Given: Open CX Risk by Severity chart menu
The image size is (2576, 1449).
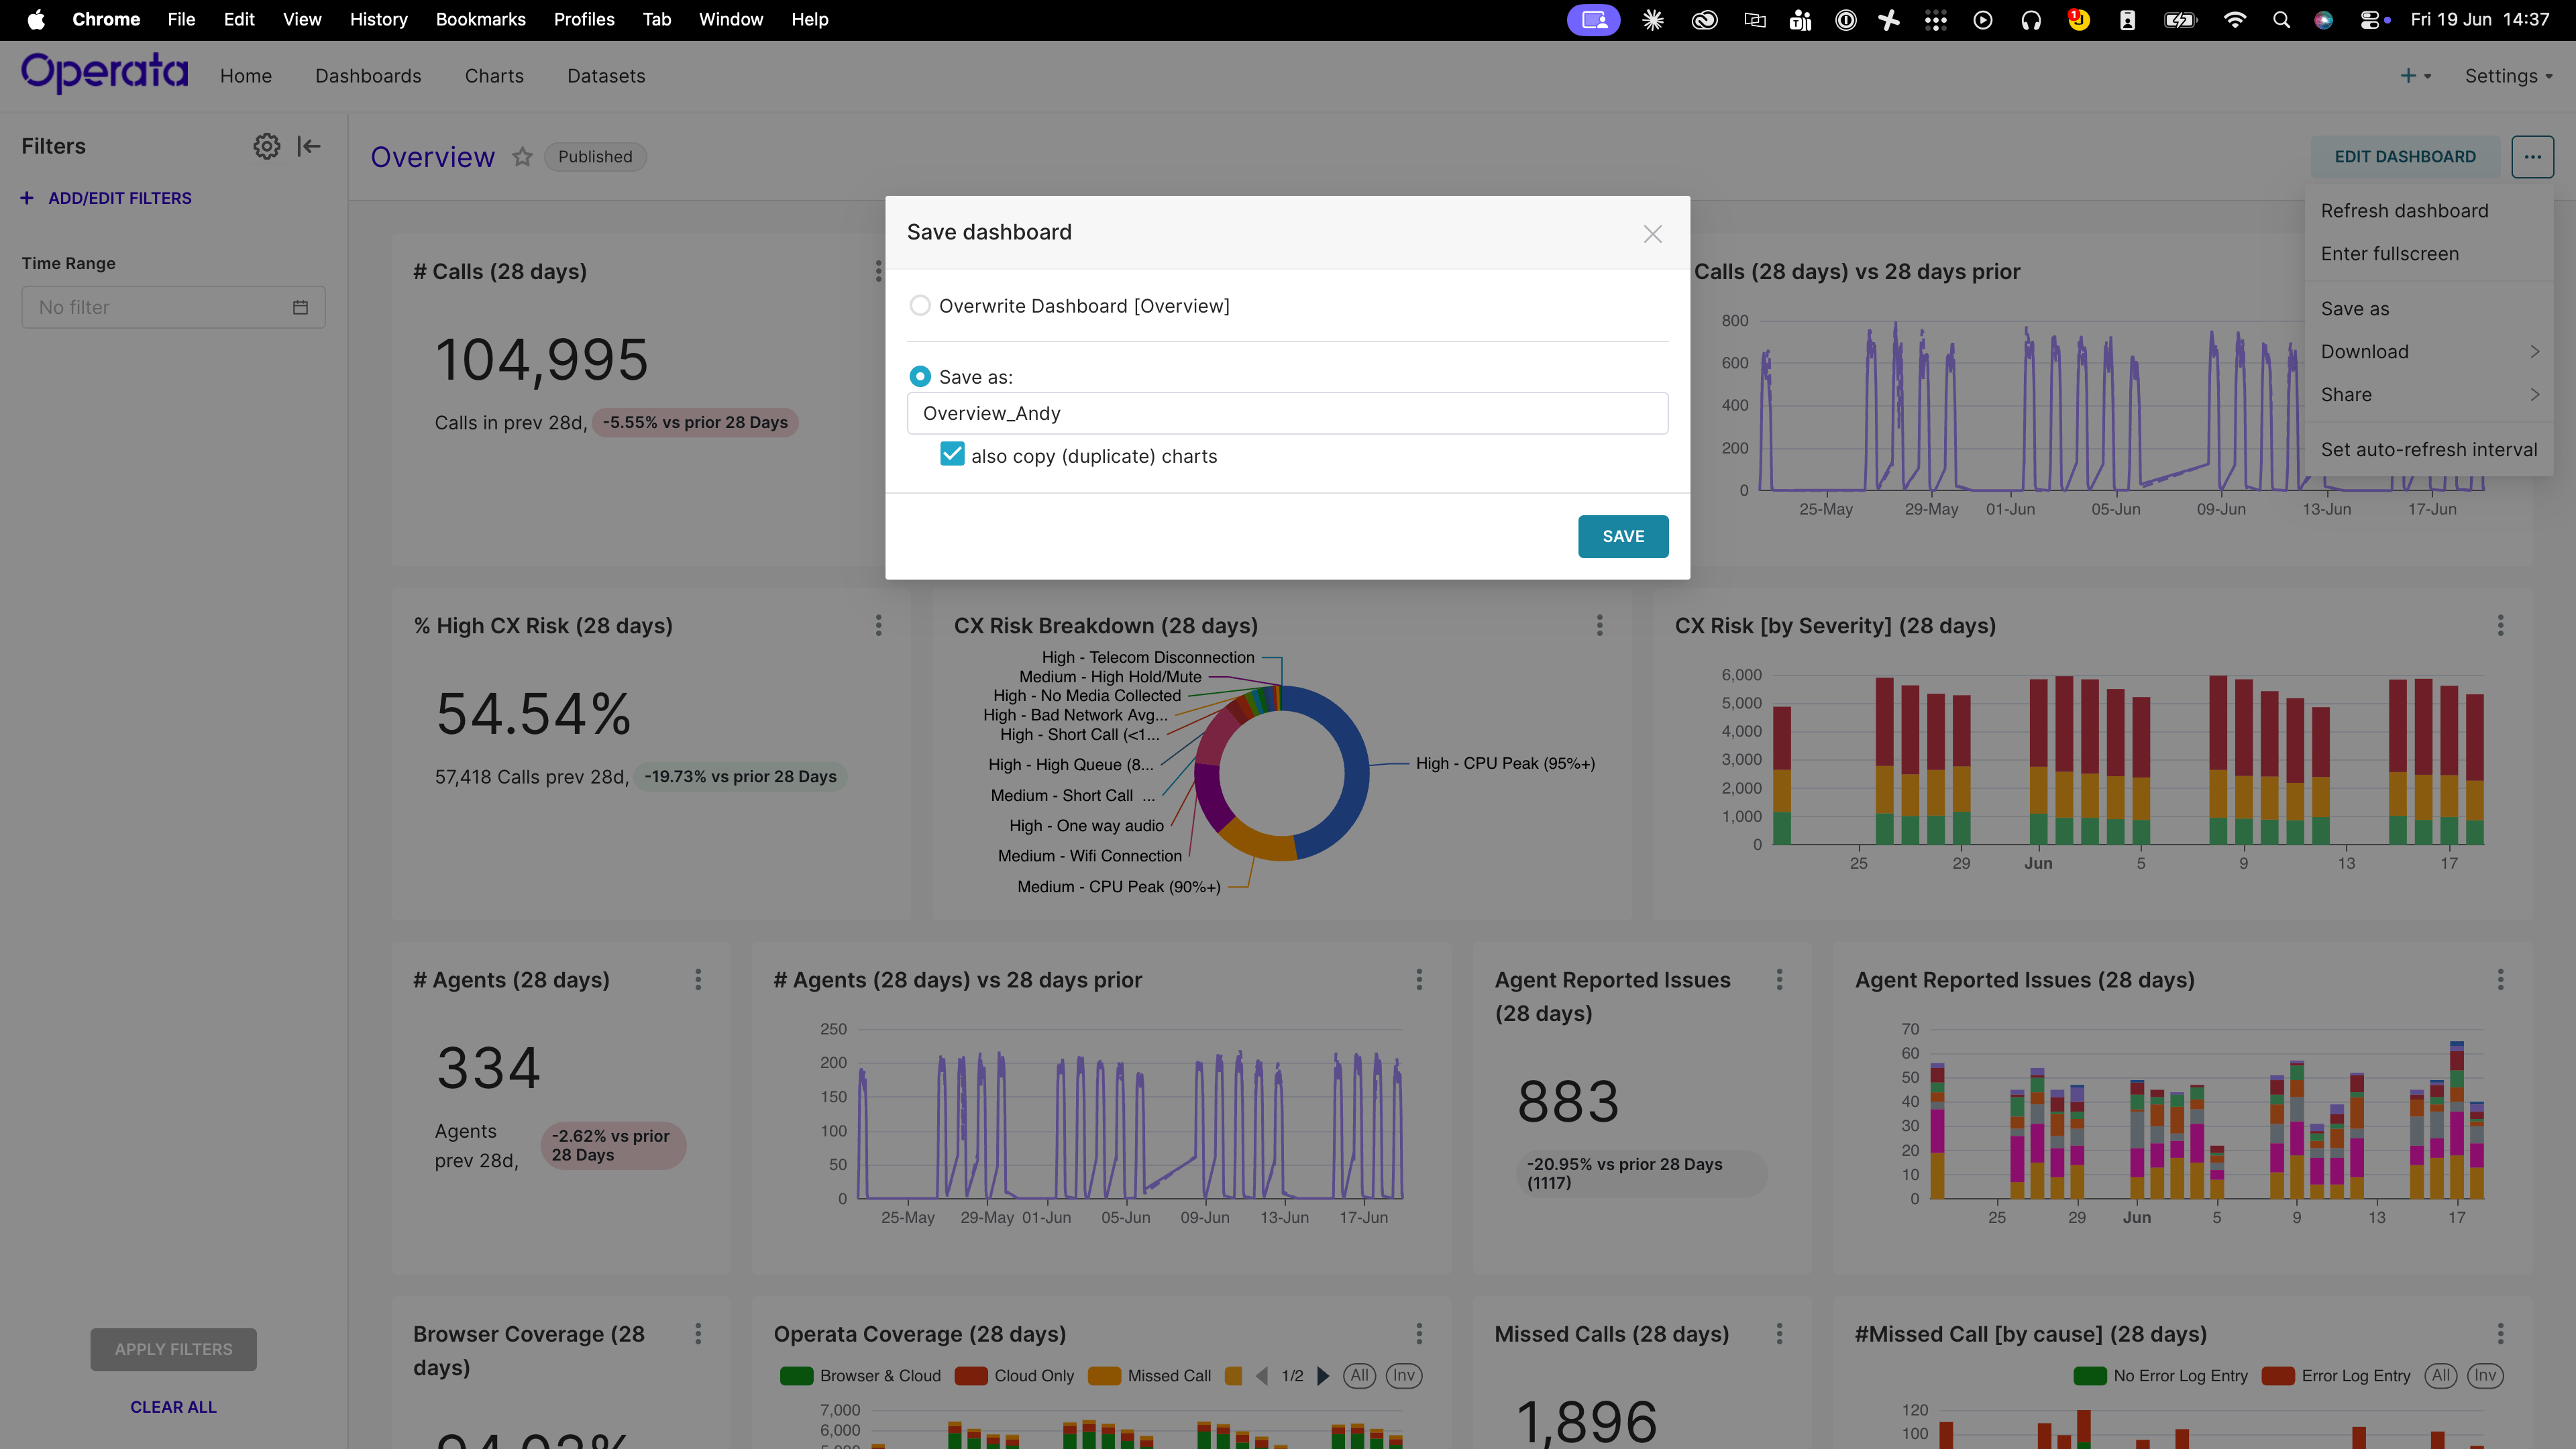Looking at the screenshot, I should coord(2500,625).
